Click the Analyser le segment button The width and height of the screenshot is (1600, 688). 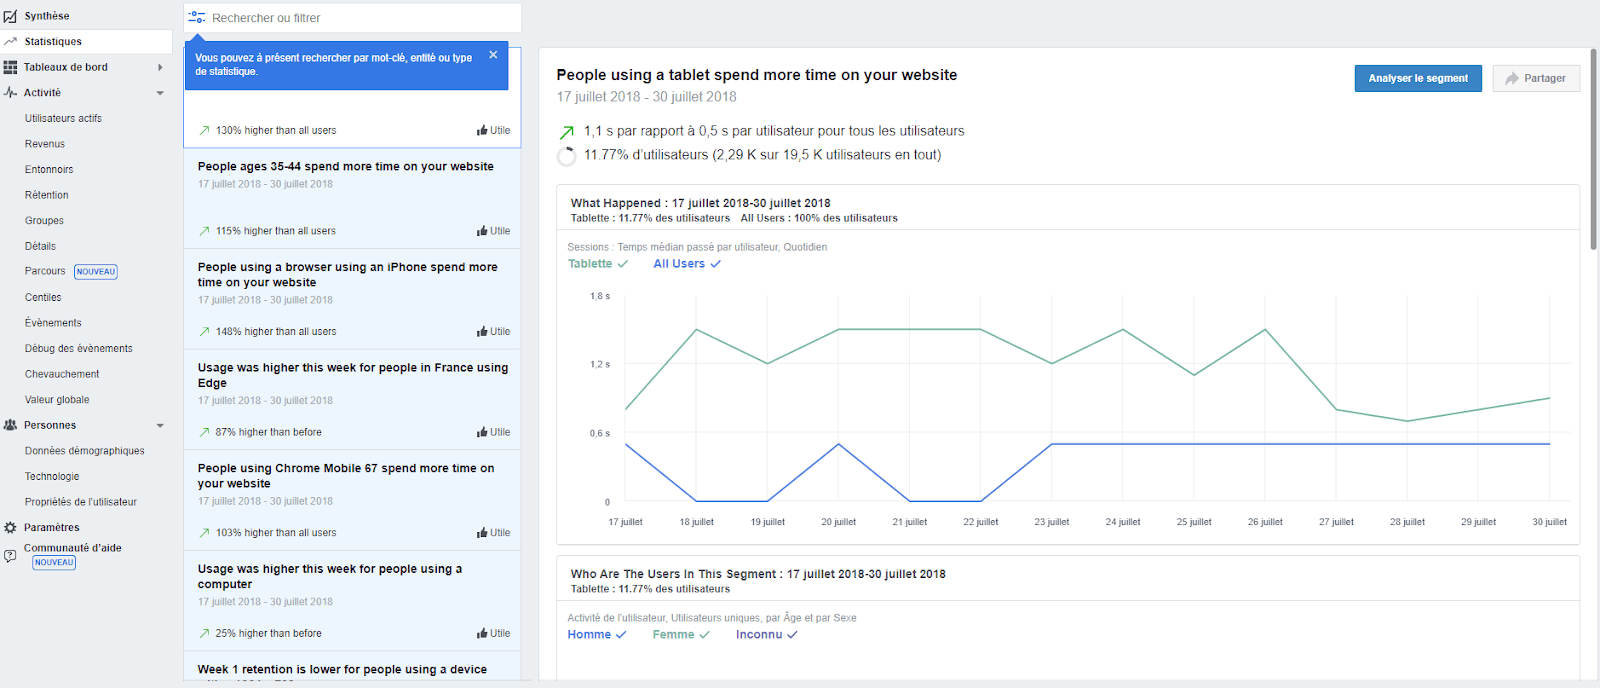pos(1418,78)
